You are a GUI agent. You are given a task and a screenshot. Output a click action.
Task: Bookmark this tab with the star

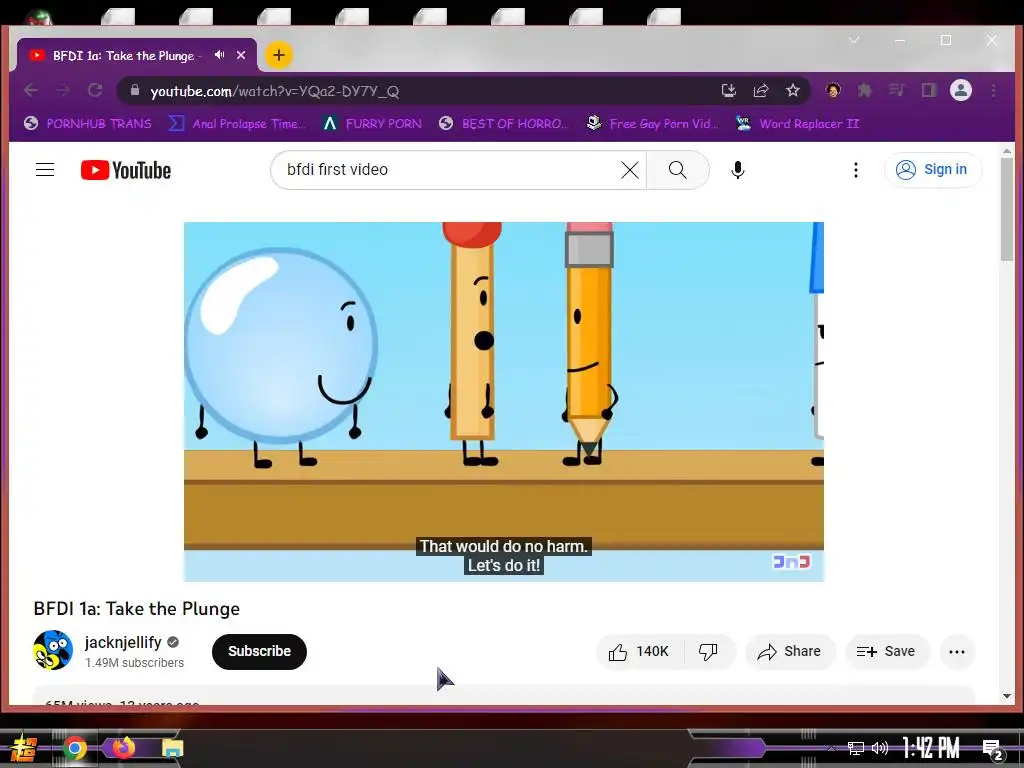[793, 90]
